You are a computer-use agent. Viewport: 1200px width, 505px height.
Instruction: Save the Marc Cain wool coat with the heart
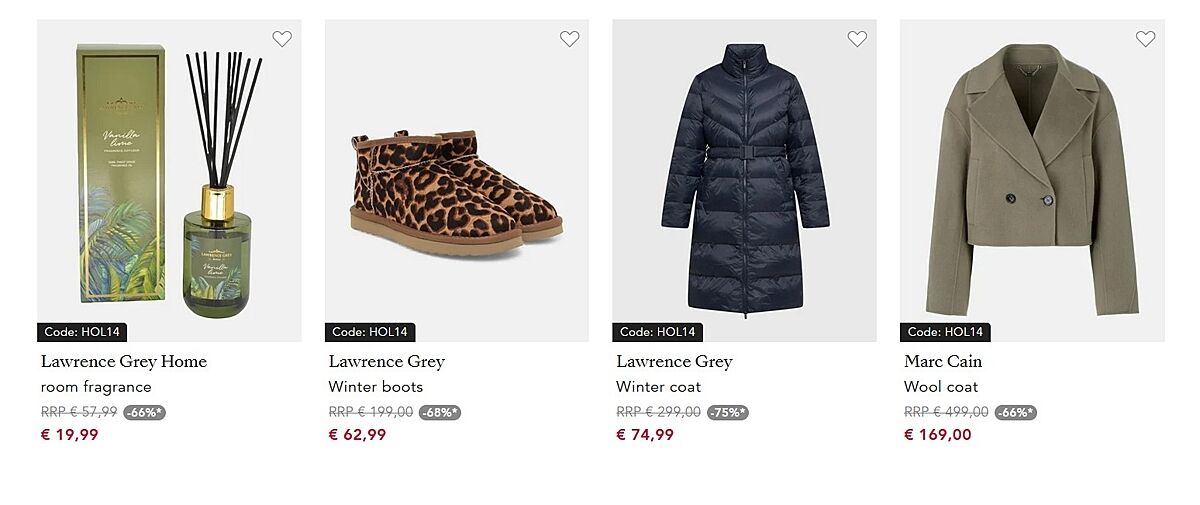click(x=1145, y=39)
